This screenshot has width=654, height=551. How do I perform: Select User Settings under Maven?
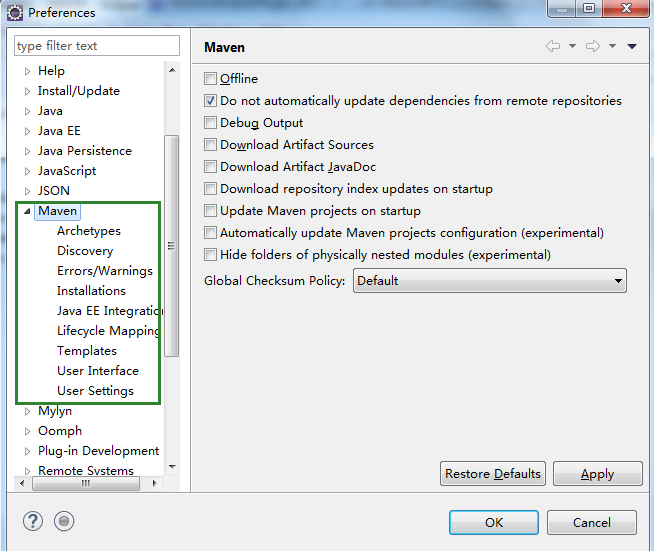coord(96,391)
